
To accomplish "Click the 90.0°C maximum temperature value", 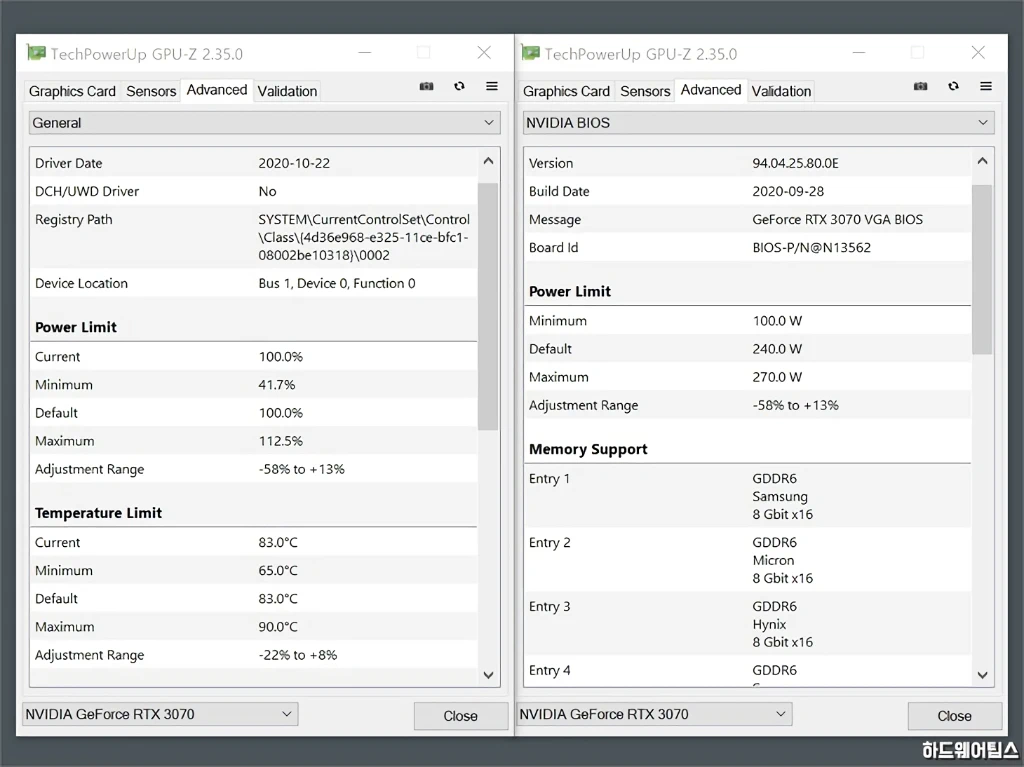I will pos(278,627).
